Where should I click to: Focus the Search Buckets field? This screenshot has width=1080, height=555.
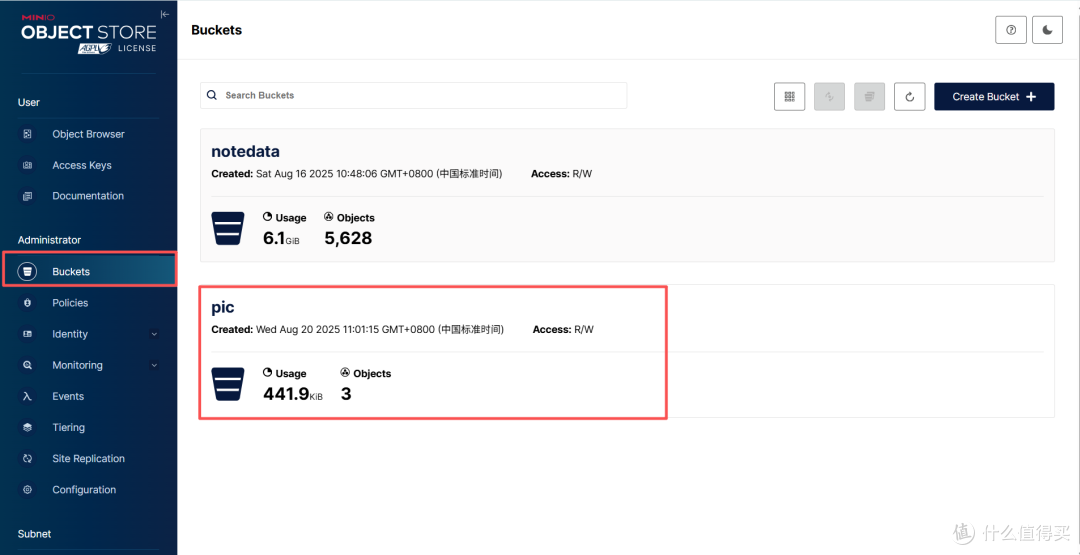[x=413, y=96]
